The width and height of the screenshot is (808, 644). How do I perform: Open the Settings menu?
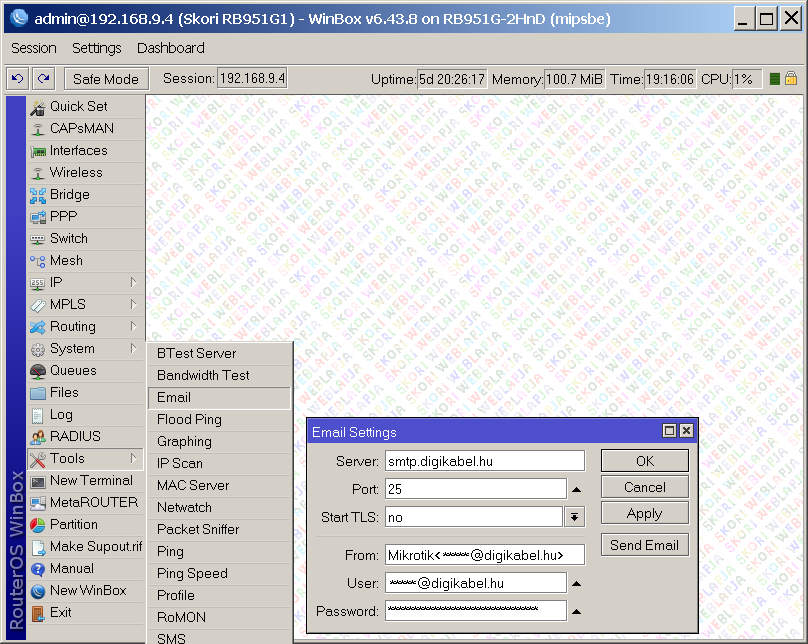(x=96, y=48)
